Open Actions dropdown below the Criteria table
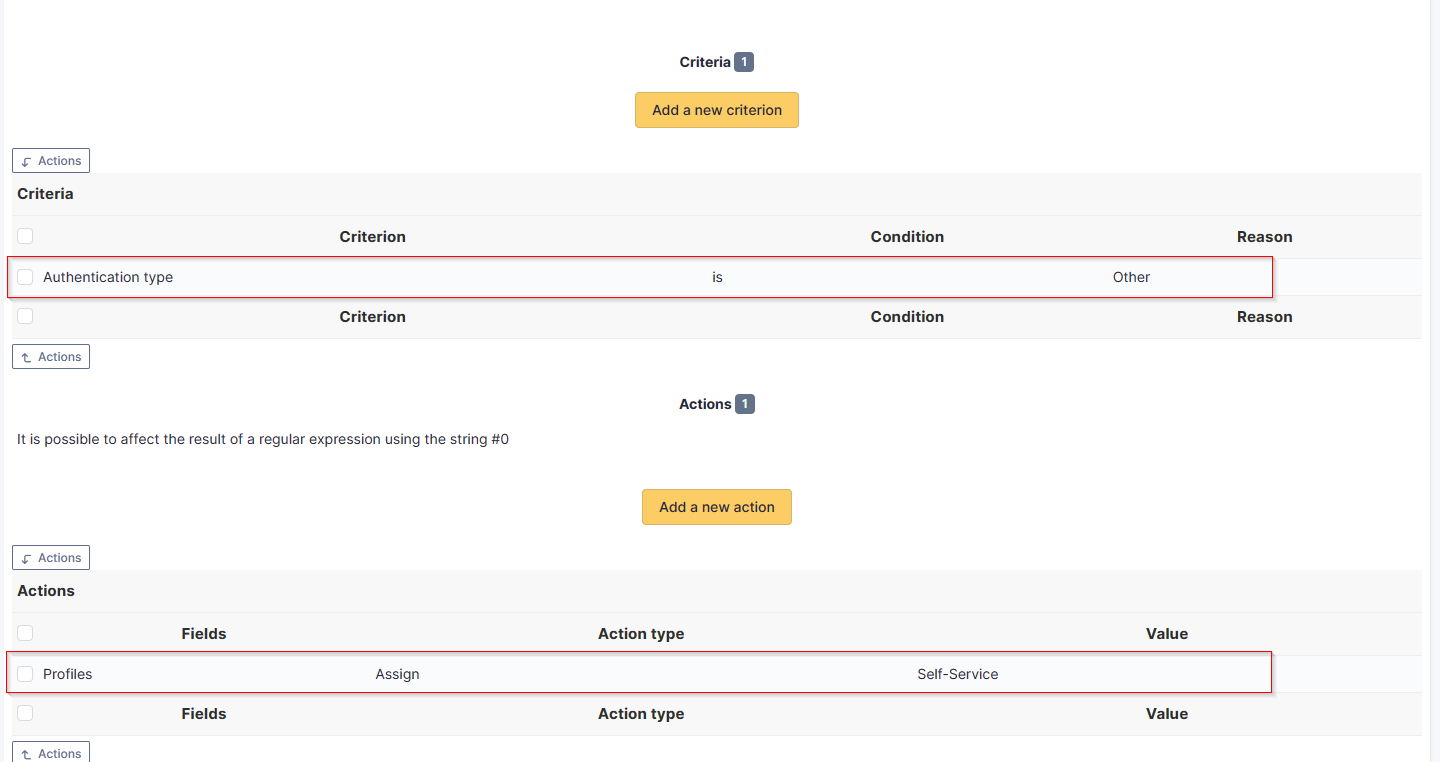Image resolution: width=1440 pixels, height=762 pixels. (51, 357)
